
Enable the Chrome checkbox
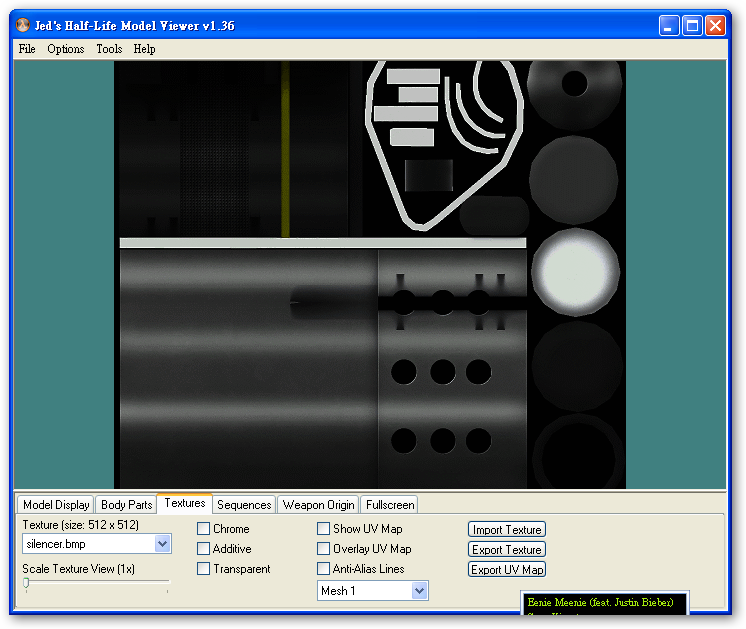coord(204,529)
